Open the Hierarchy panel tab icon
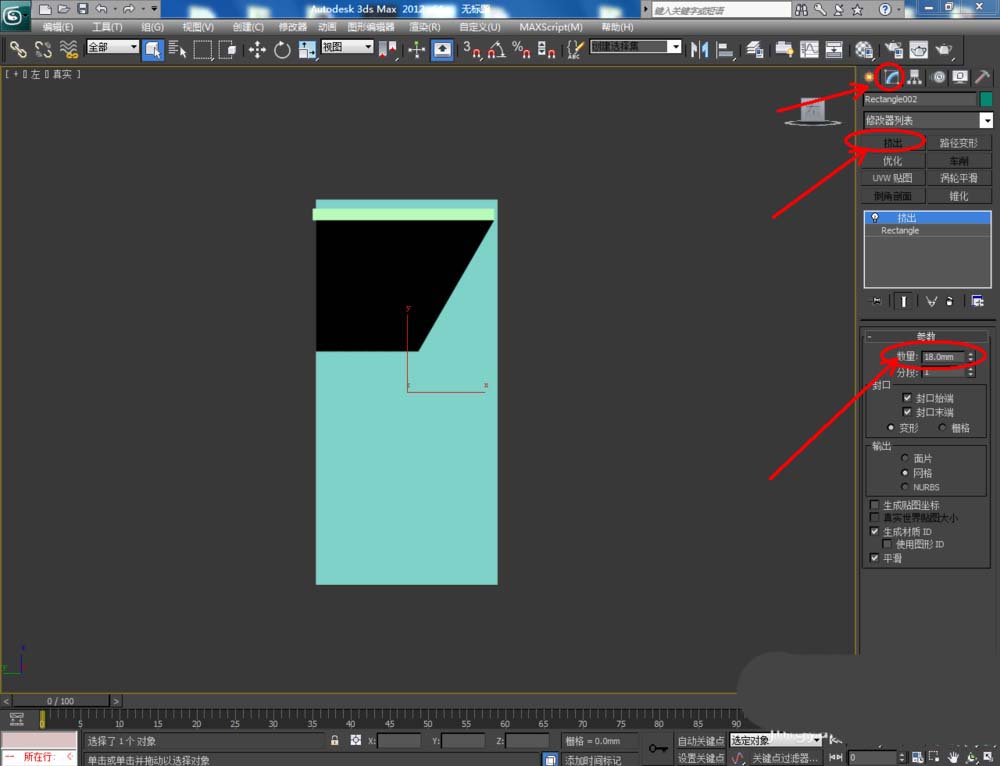Image resolution: width=1000 pixels, height=766 pixels. (914, 77)
